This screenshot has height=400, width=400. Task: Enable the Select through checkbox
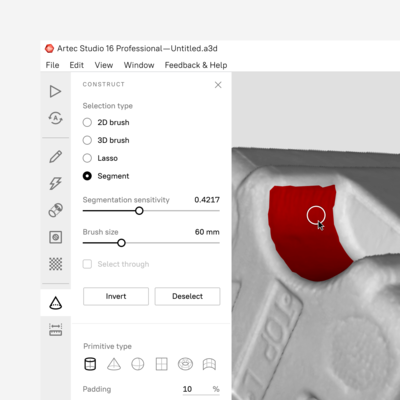click(87, 264)
